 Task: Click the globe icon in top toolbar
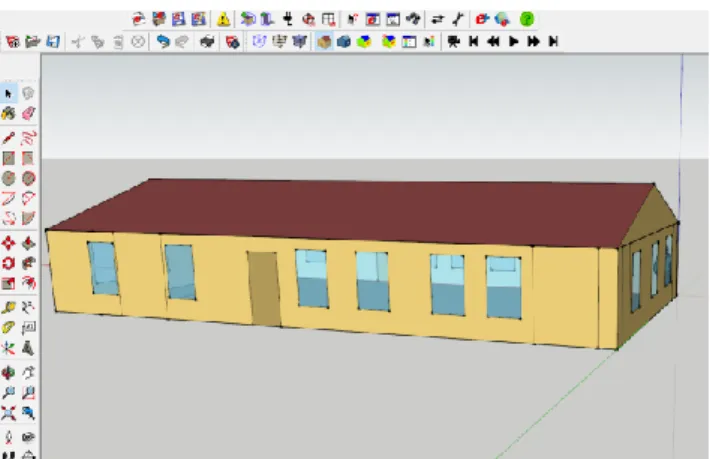click(x=502, y=19)
